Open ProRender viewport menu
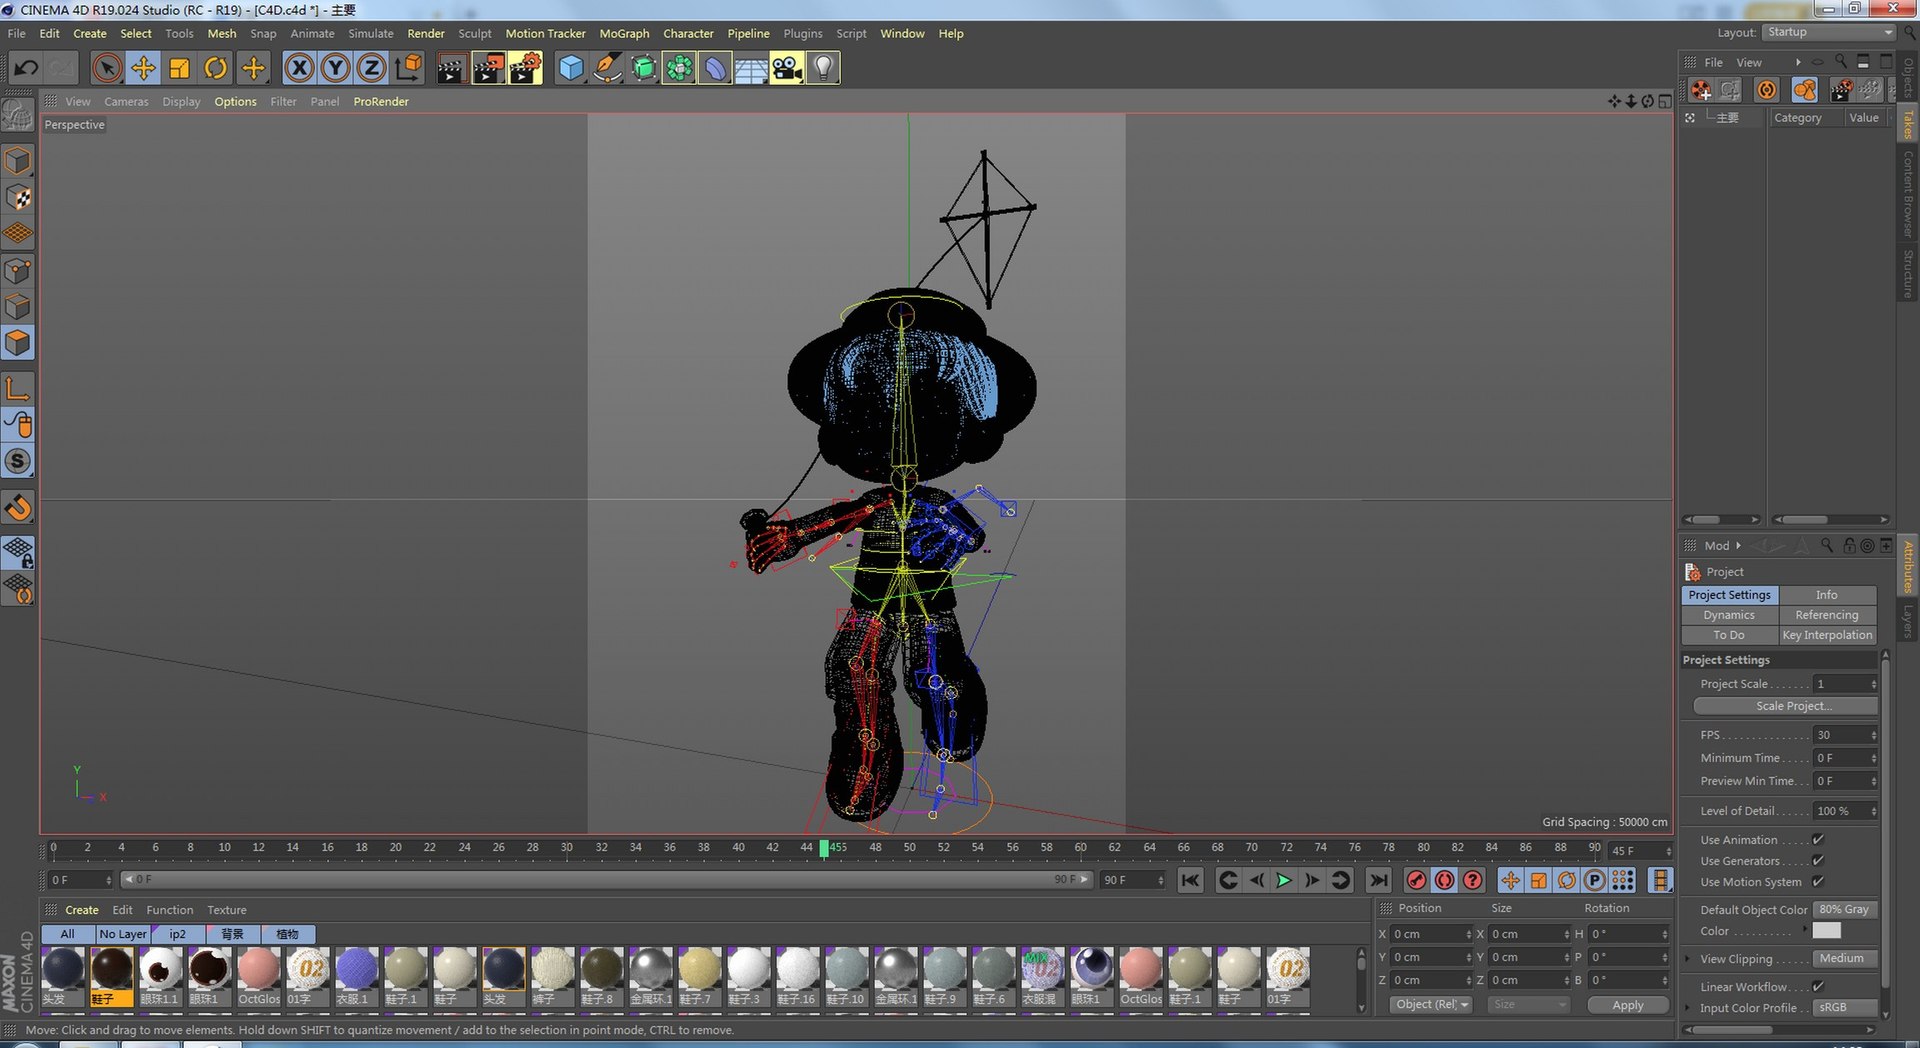This screenshot has height=1048, width=1920. point(381,102)
